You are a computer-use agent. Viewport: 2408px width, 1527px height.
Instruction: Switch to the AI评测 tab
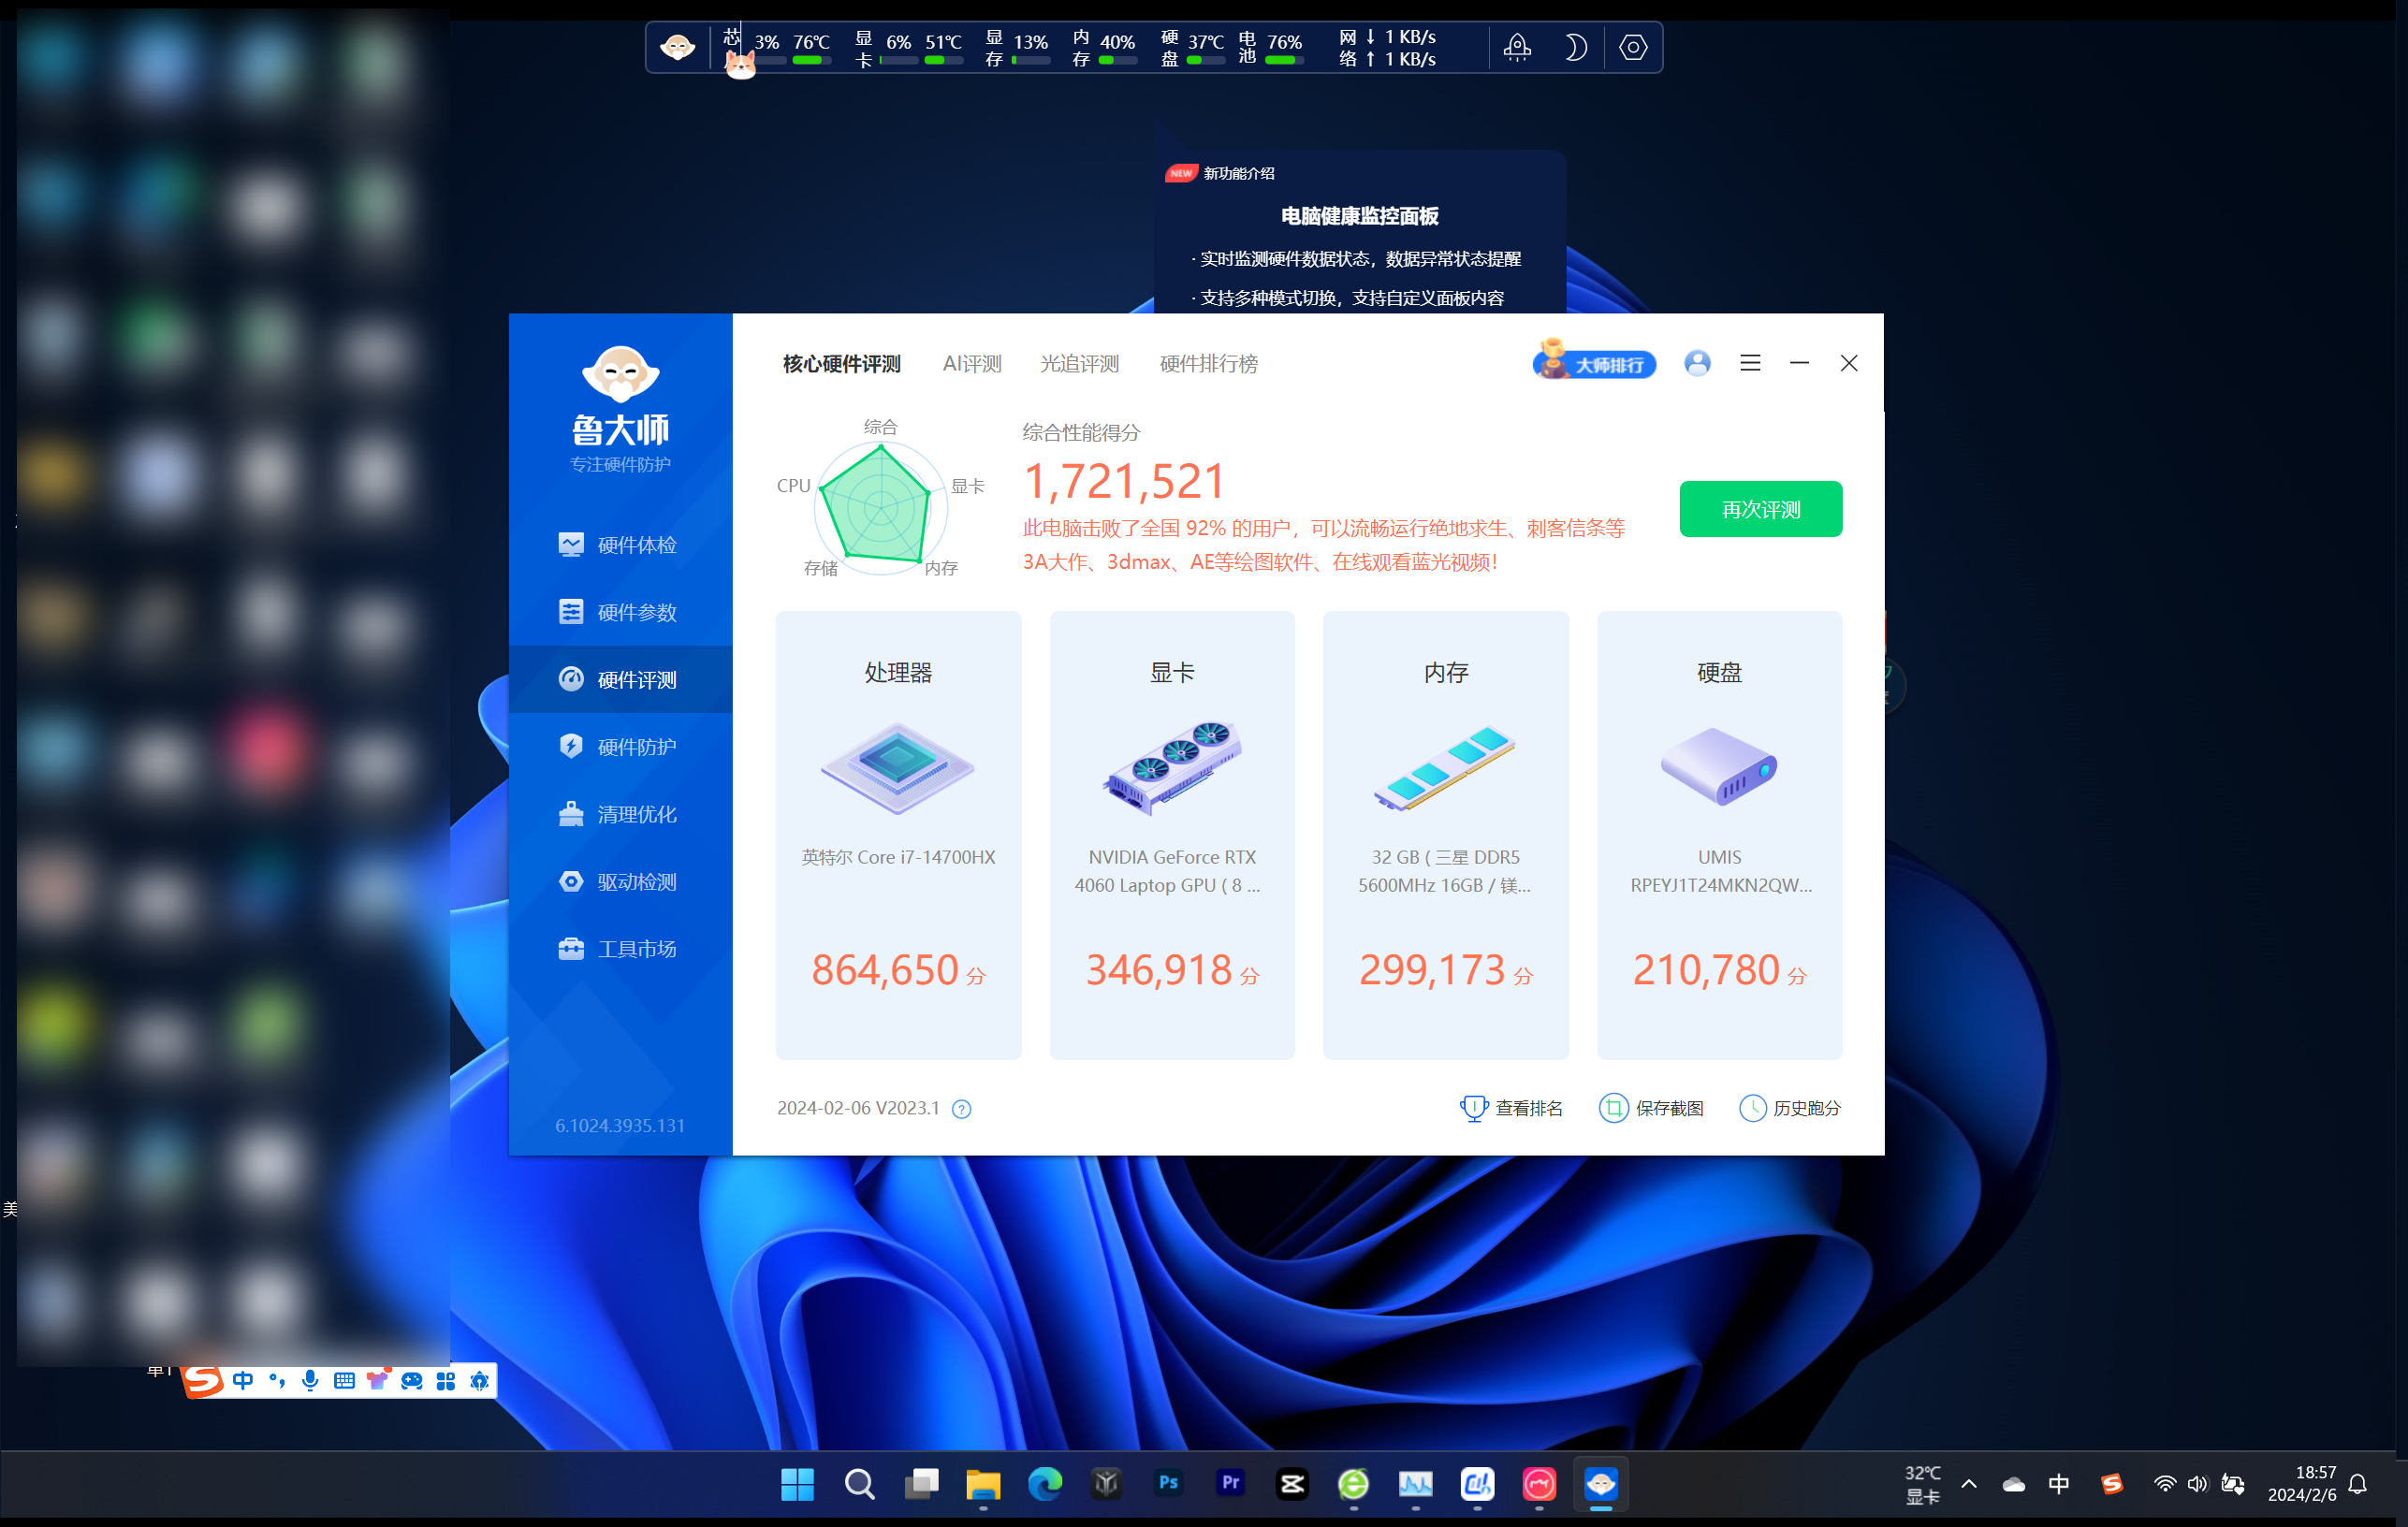click(x=971, y=364)
